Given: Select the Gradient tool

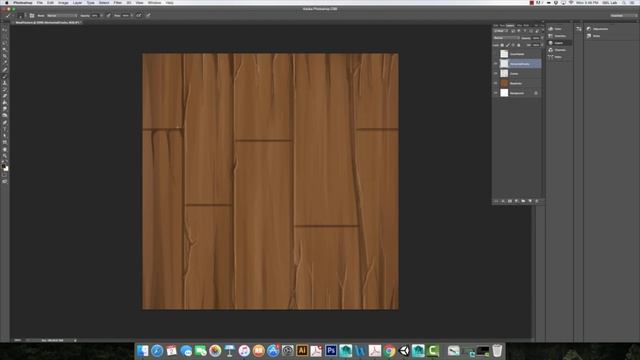Looking at the screenshot, I should pyautogui.click(x=5, y=102).
